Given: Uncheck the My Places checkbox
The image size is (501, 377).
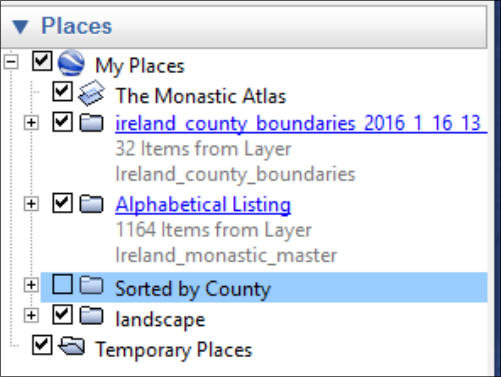Looking at the screenshot, I should [42, 61].
